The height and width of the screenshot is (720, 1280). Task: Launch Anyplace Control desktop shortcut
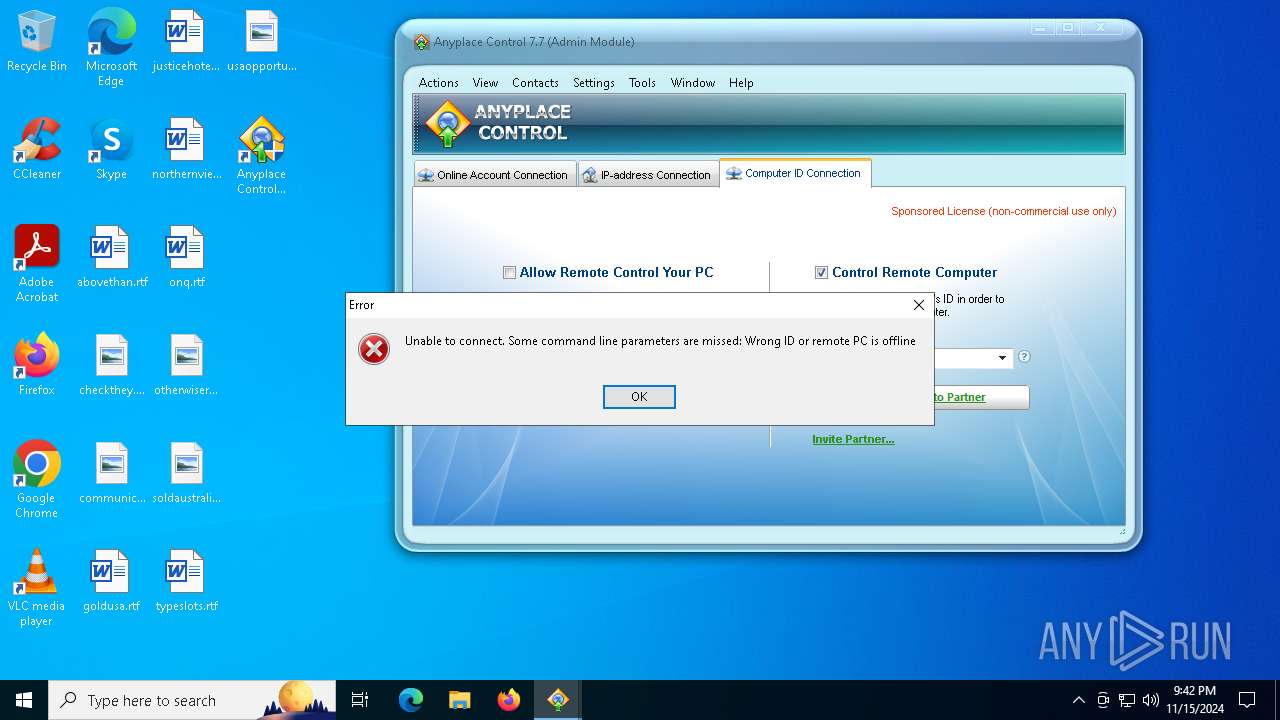[261, 156]
